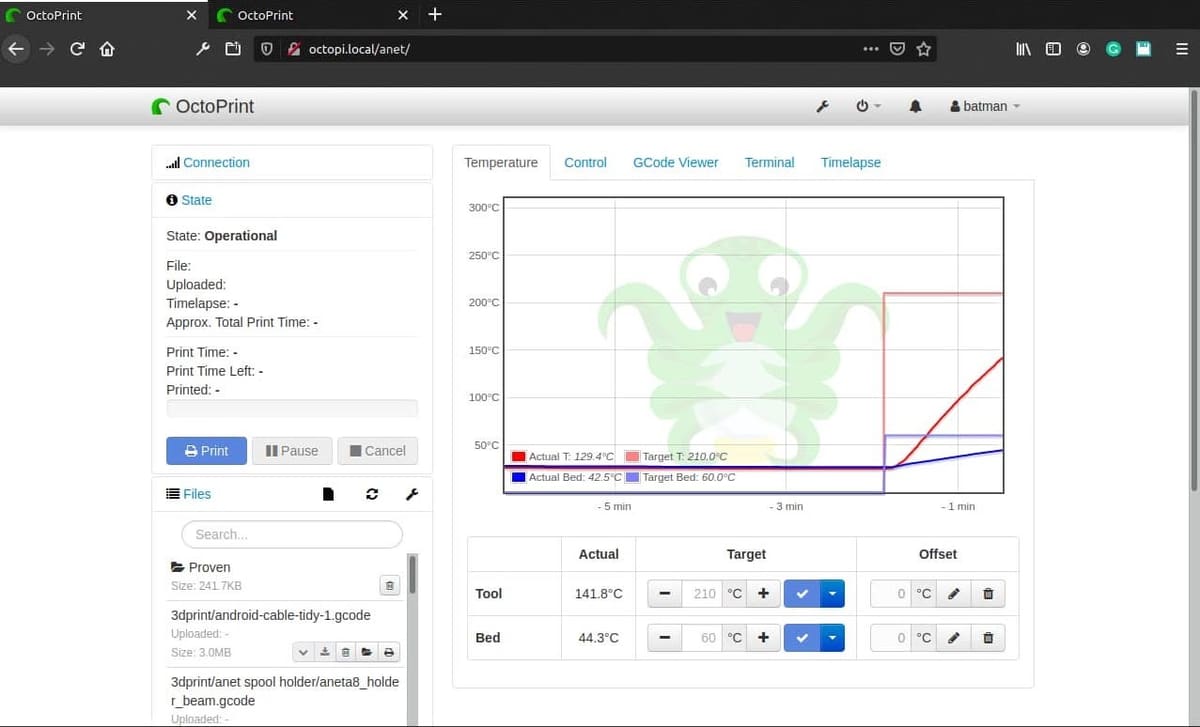Refresh the file list

click(372, 494)
